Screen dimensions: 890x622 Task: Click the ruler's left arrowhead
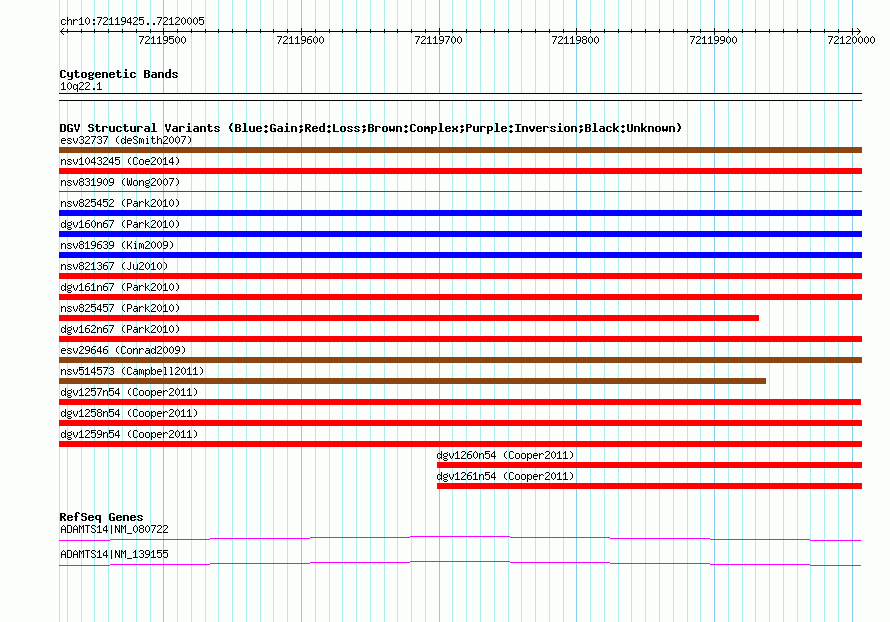click(62, 32)
